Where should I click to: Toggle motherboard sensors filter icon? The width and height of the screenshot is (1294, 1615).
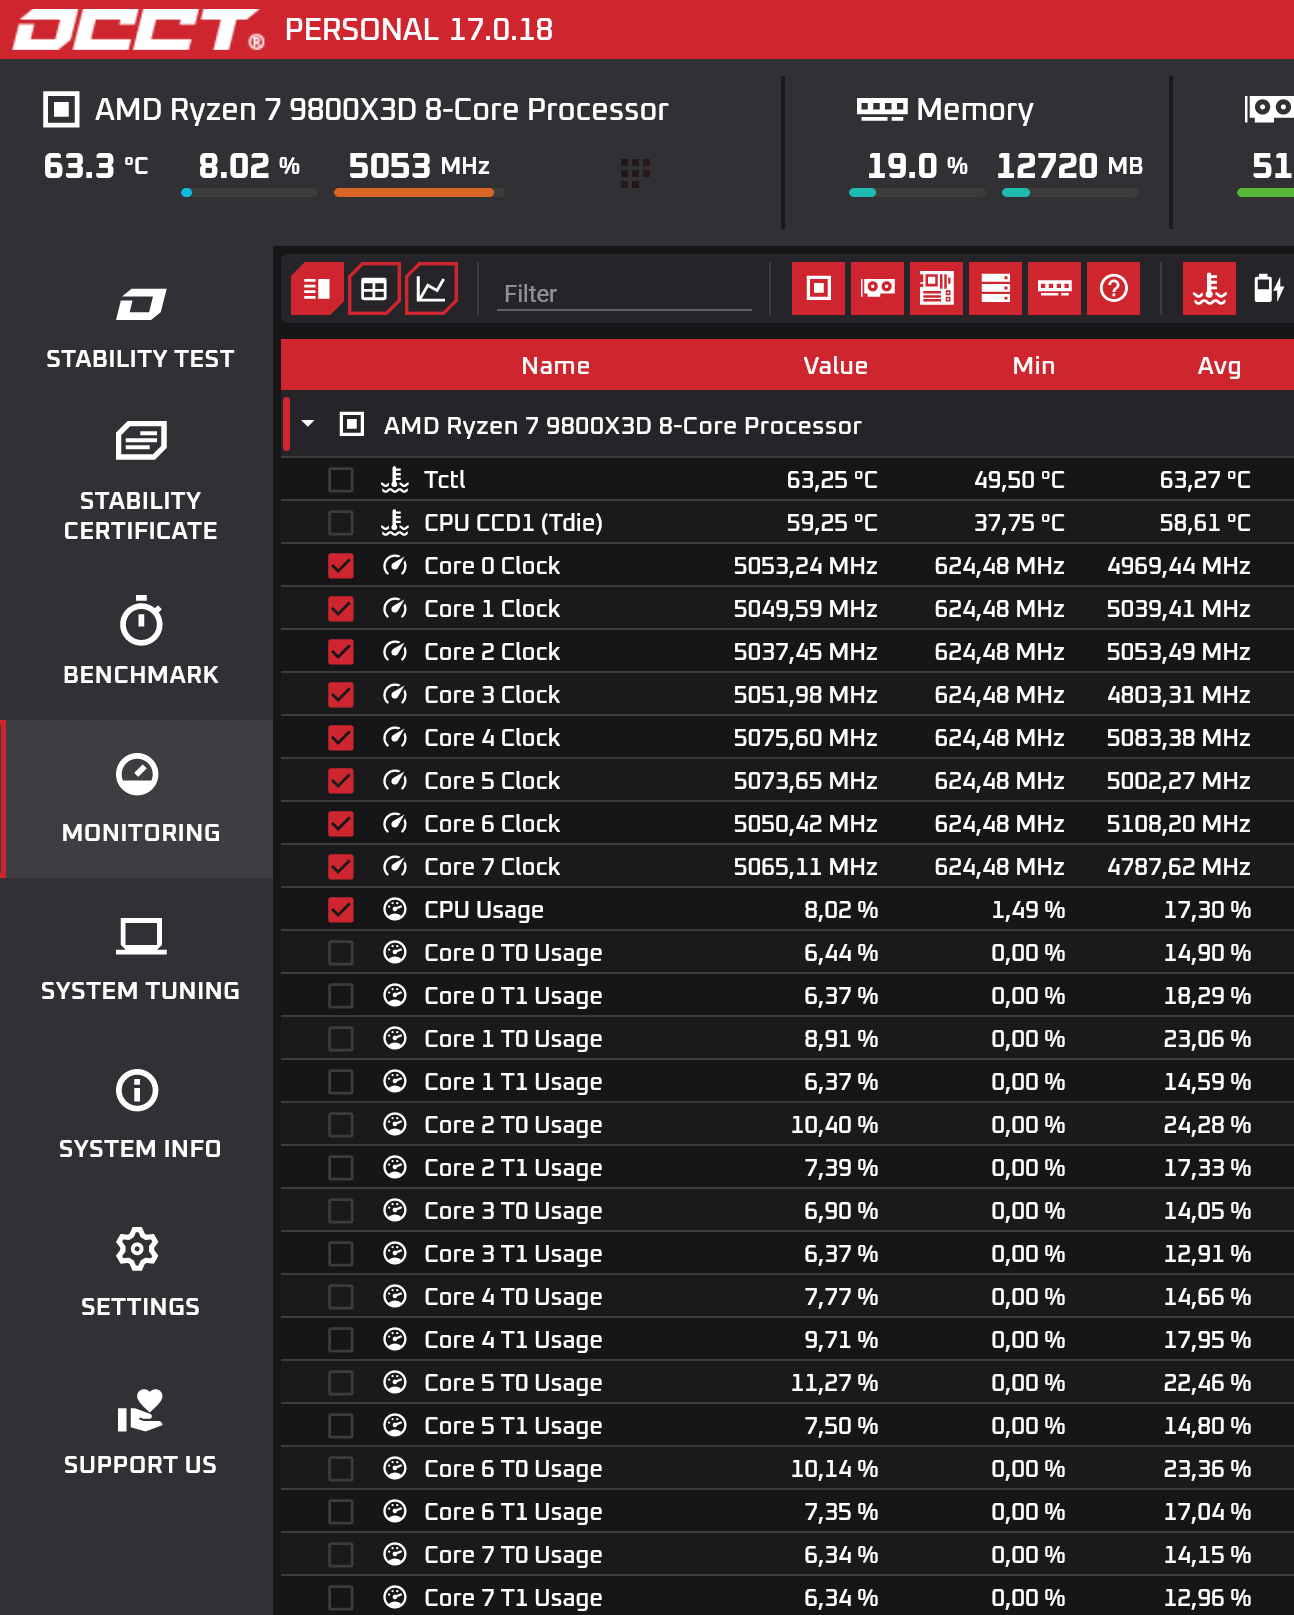(936, 289)
